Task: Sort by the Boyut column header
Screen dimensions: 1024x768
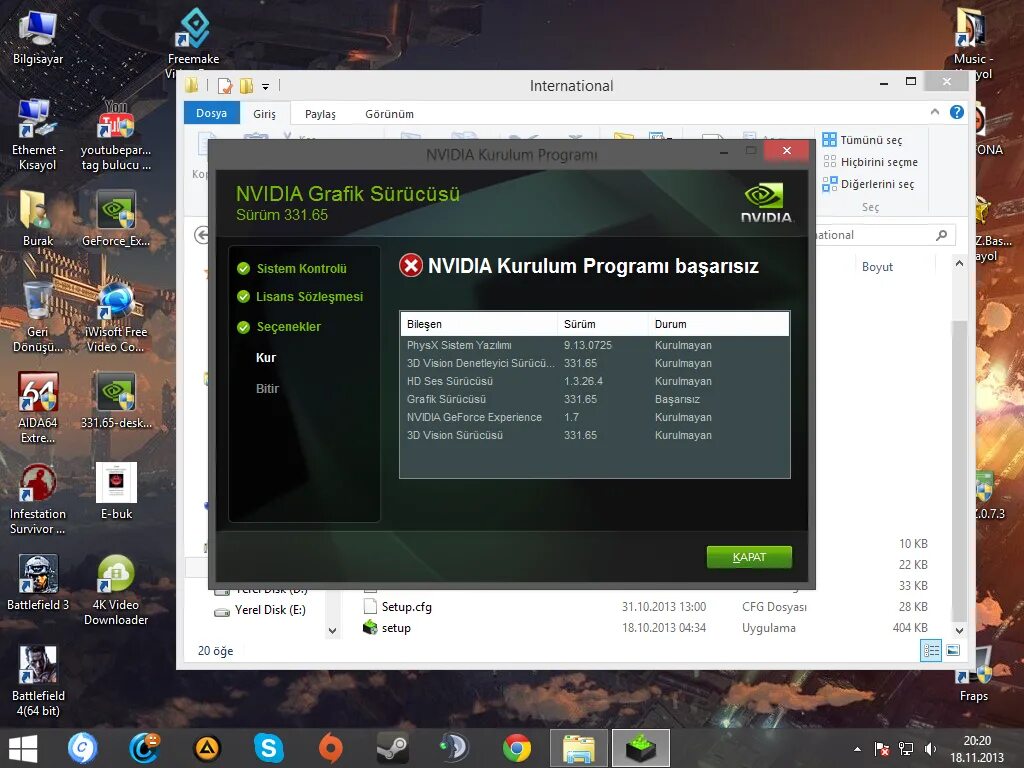Action: pos(877,266)
